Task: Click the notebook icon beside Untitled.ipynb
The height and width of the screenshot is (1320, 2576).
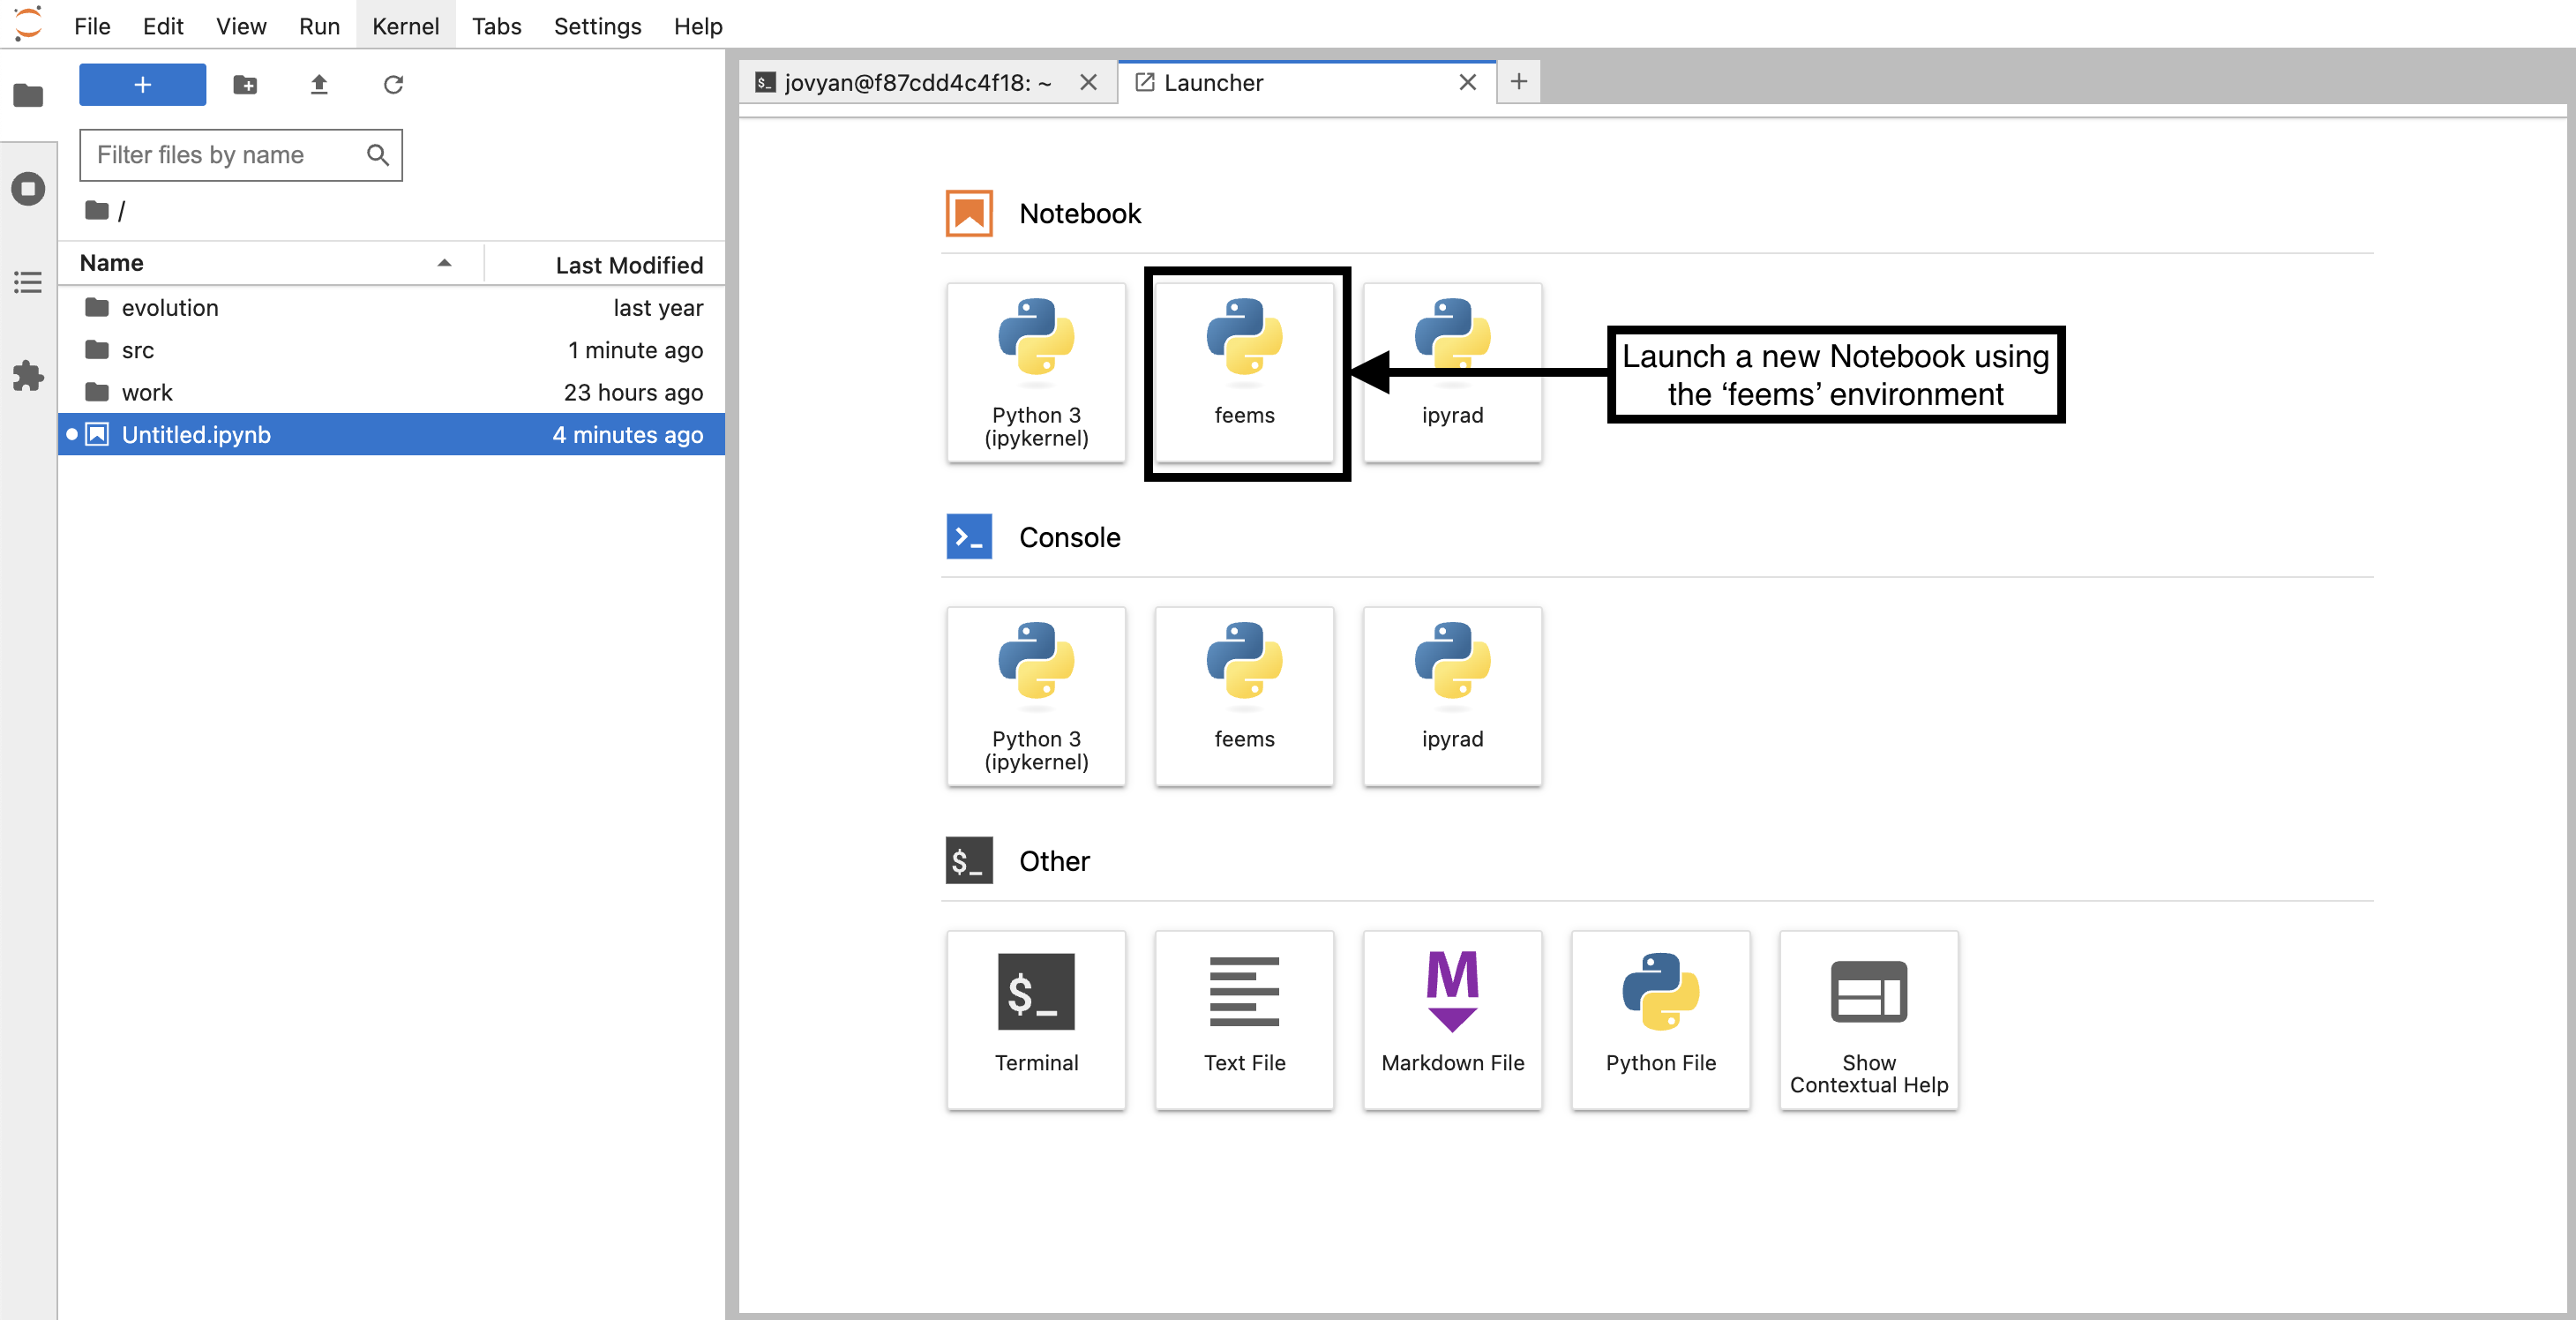Action: click(x=97, y=434)
